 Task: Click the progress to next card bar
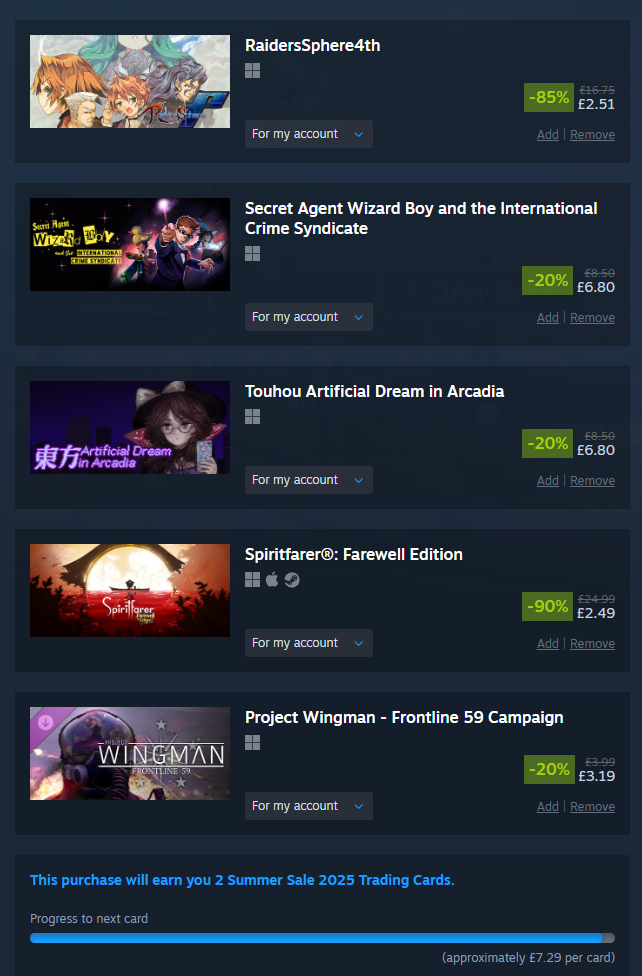tap(323, 938)
